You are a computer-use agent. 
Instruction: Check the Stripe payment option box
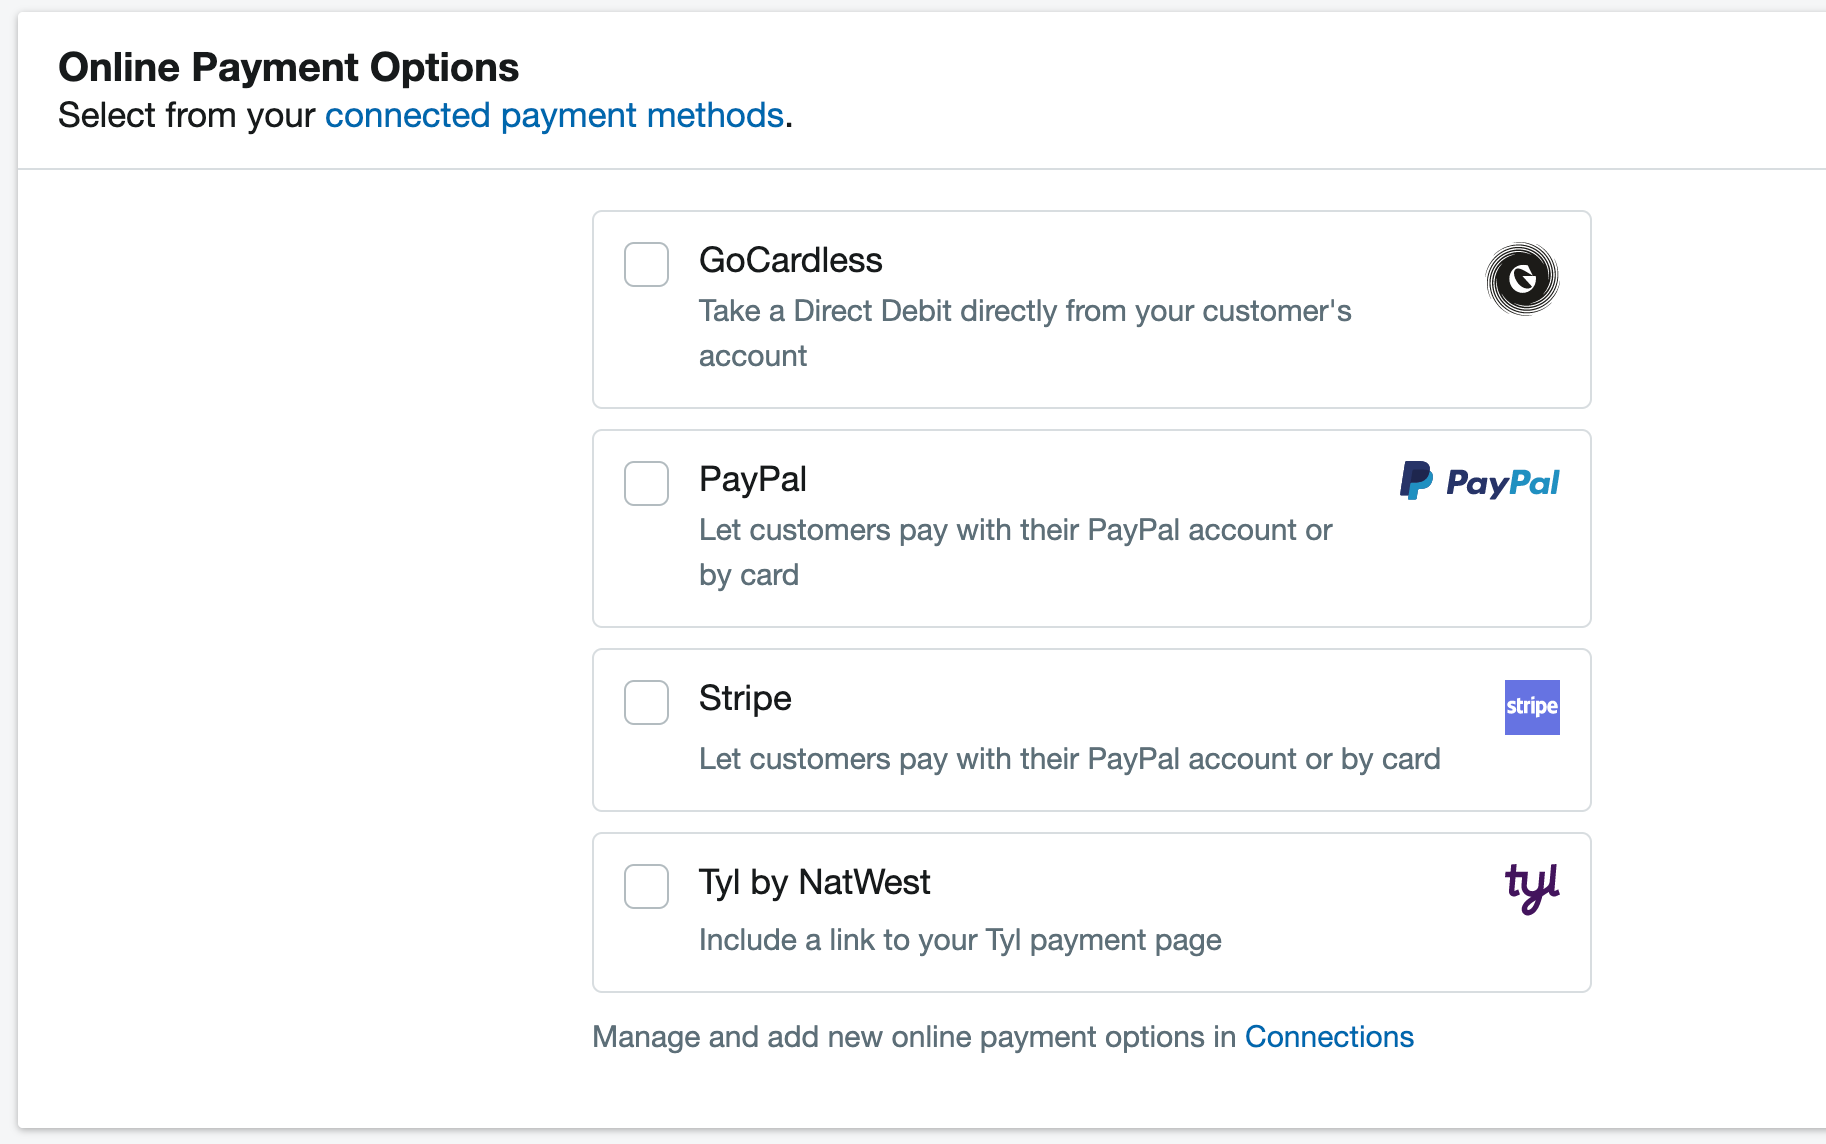point(646,702)
